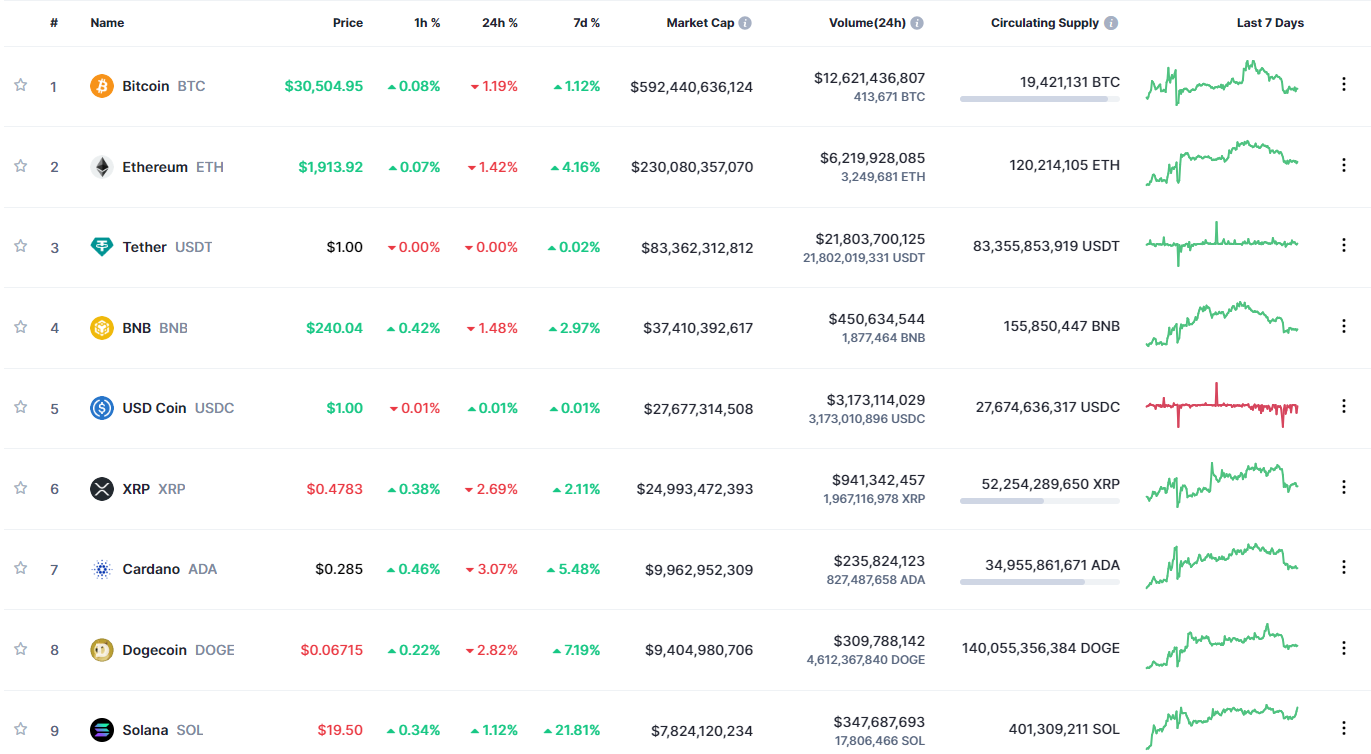Open the three-dot menu for Solana
The height and width of the screenshot is (754, 1371).
(1343, 727)
